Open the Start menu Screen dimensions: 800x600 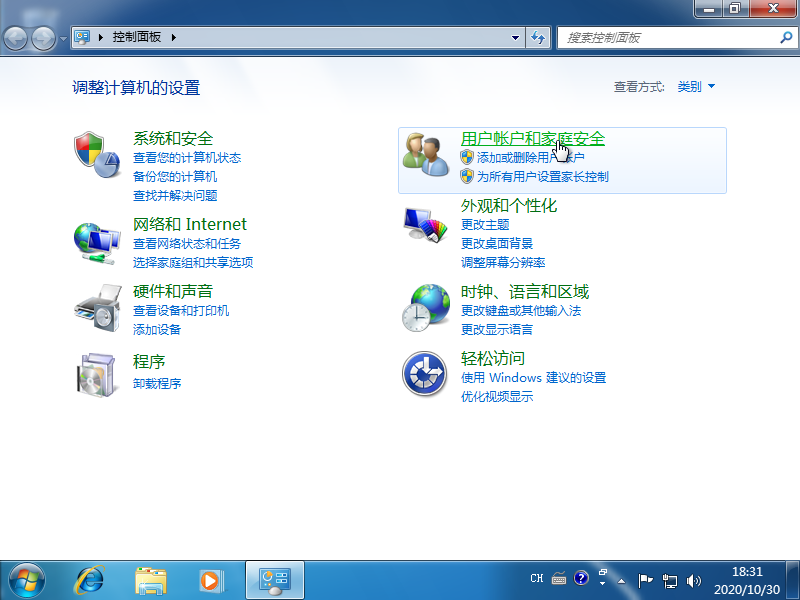coord(25,580)
